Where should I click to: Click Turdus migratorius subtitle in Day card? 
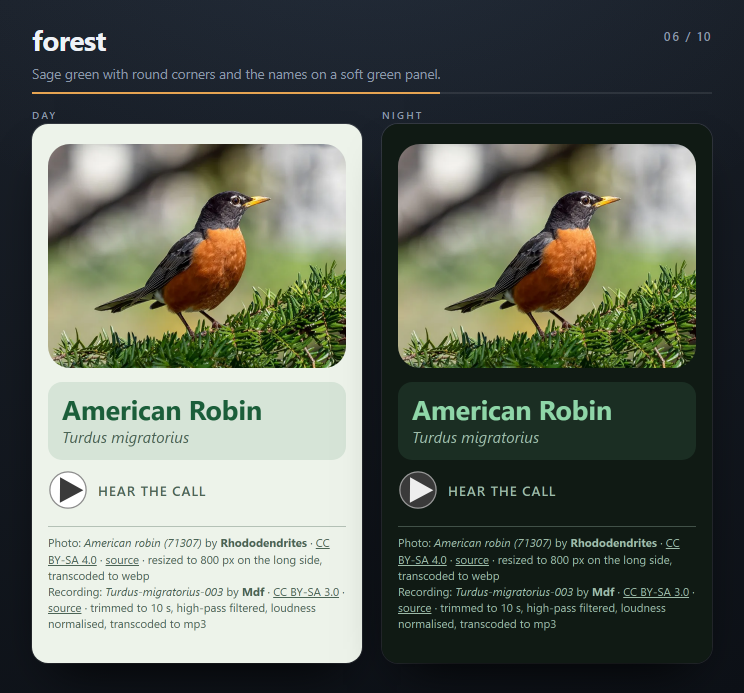[x=126, y=438]
